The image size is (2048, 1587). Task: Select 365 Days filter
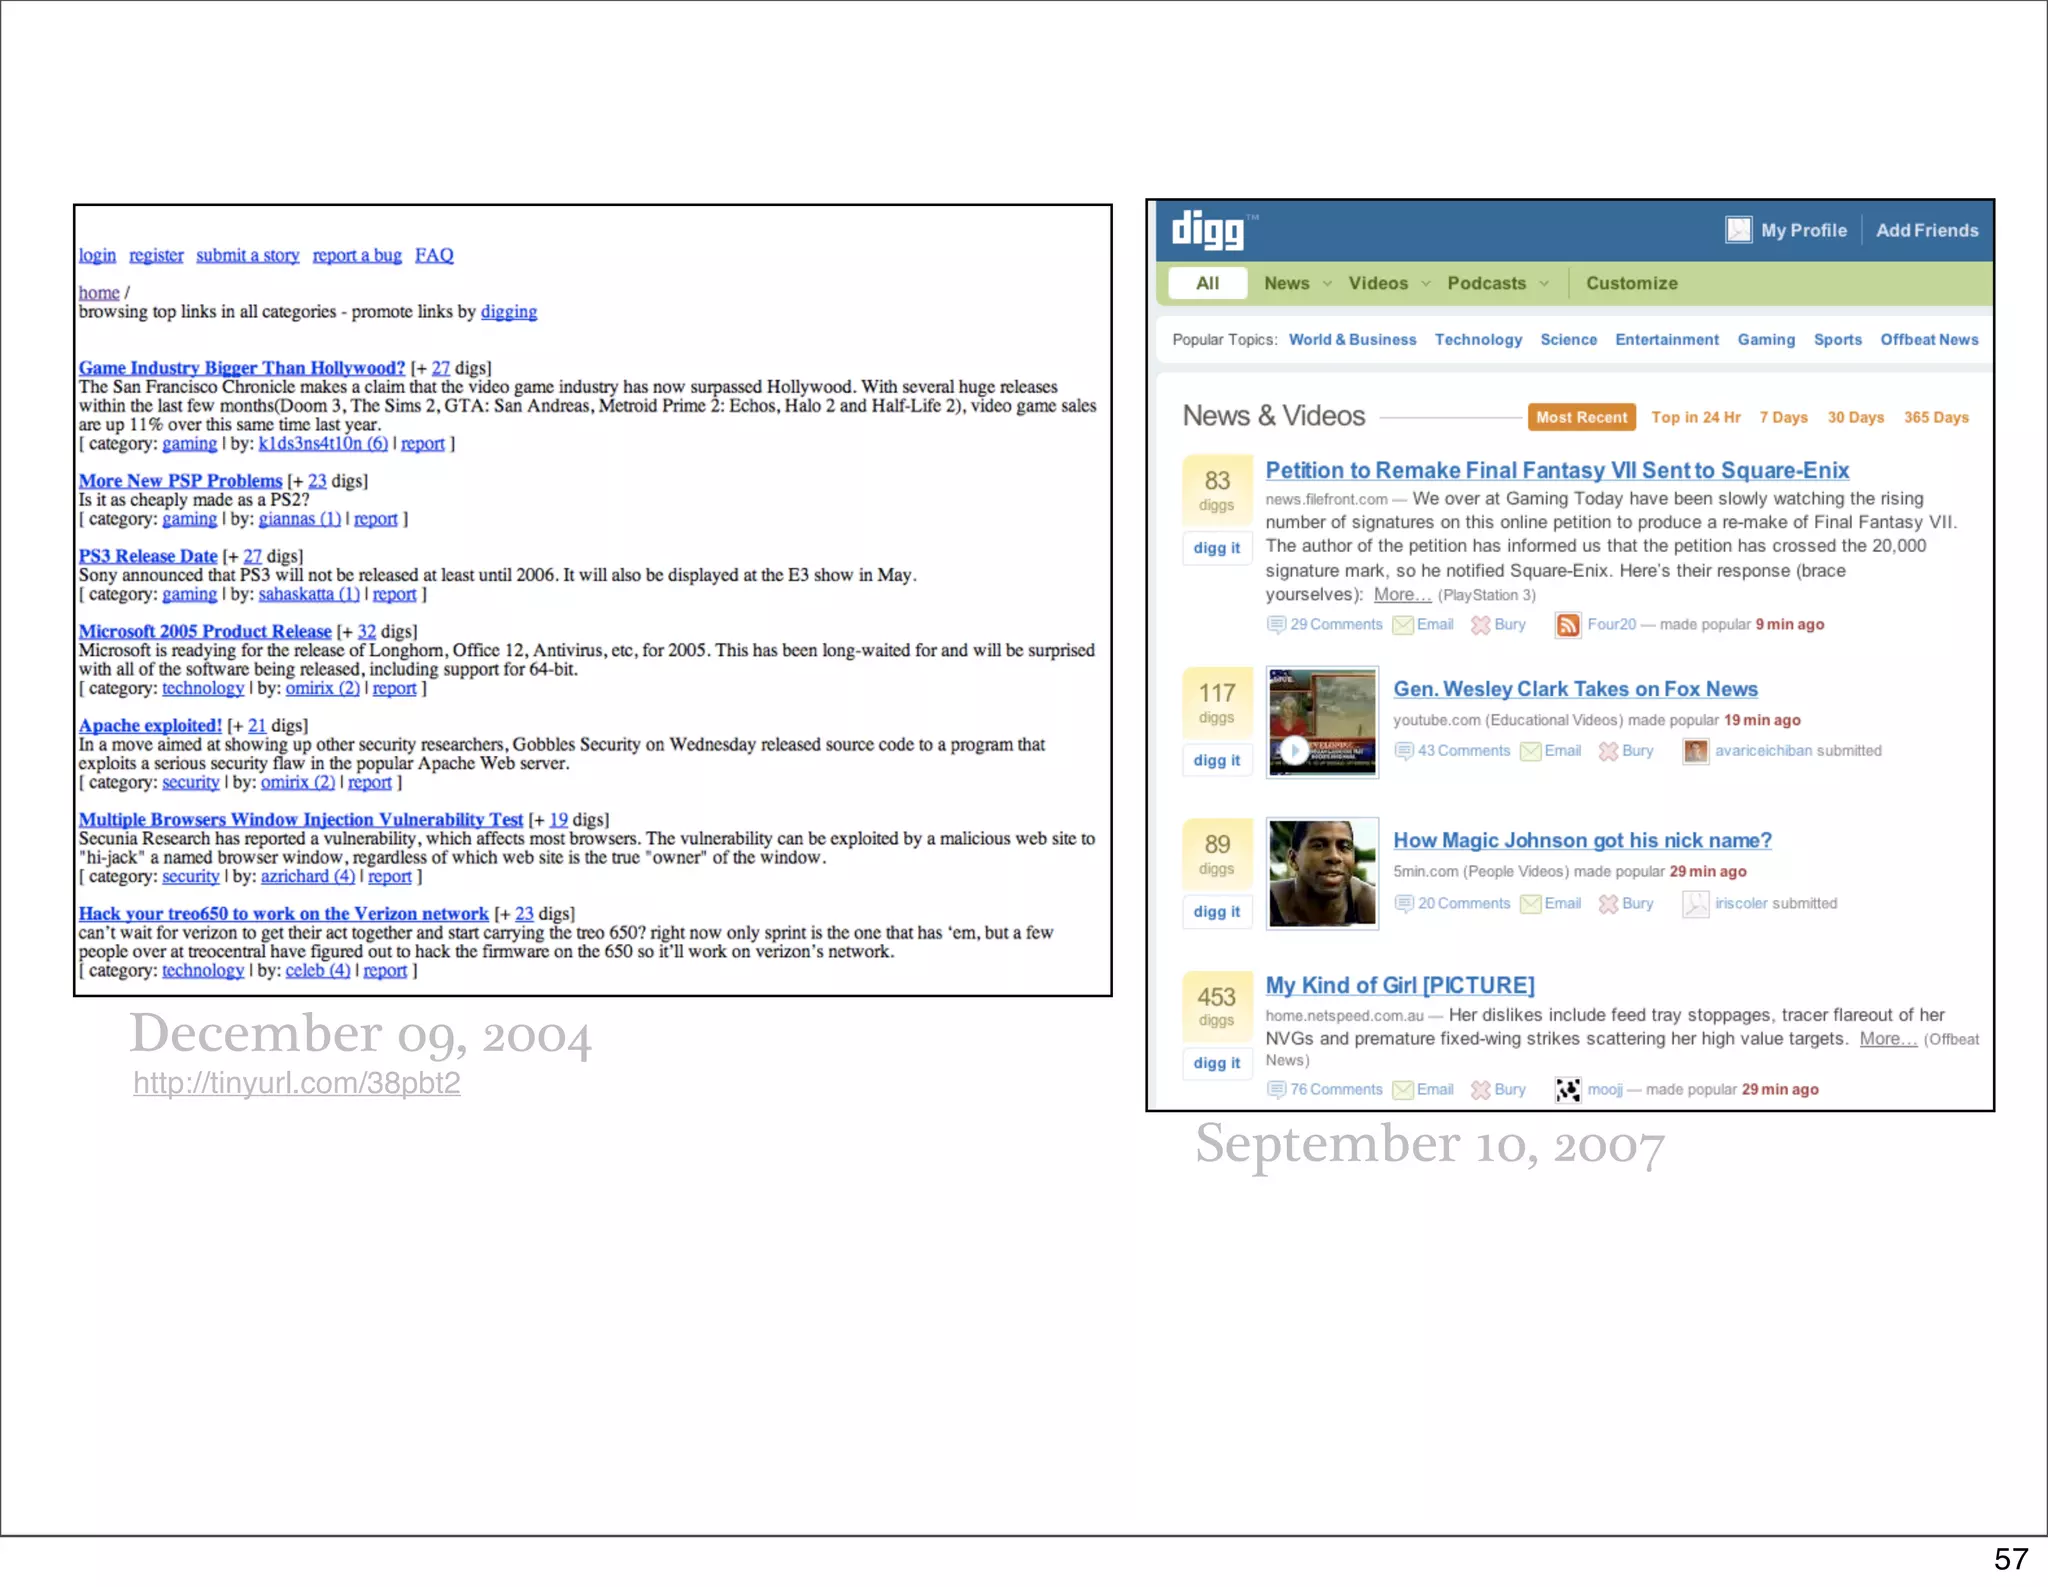[x=1936, y=417]
